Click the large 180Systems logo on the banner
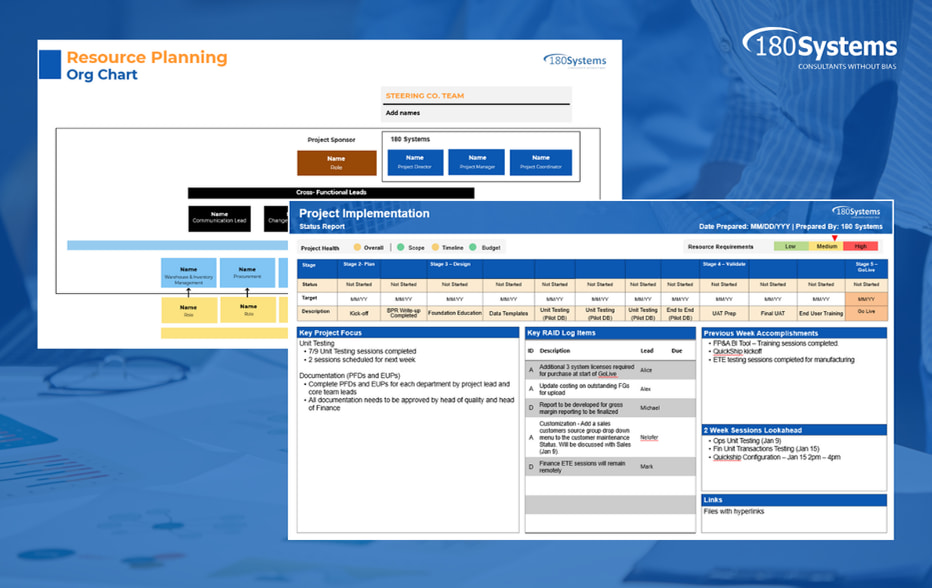The height and width of the screenshot is (588, 932). click(820, 49)
